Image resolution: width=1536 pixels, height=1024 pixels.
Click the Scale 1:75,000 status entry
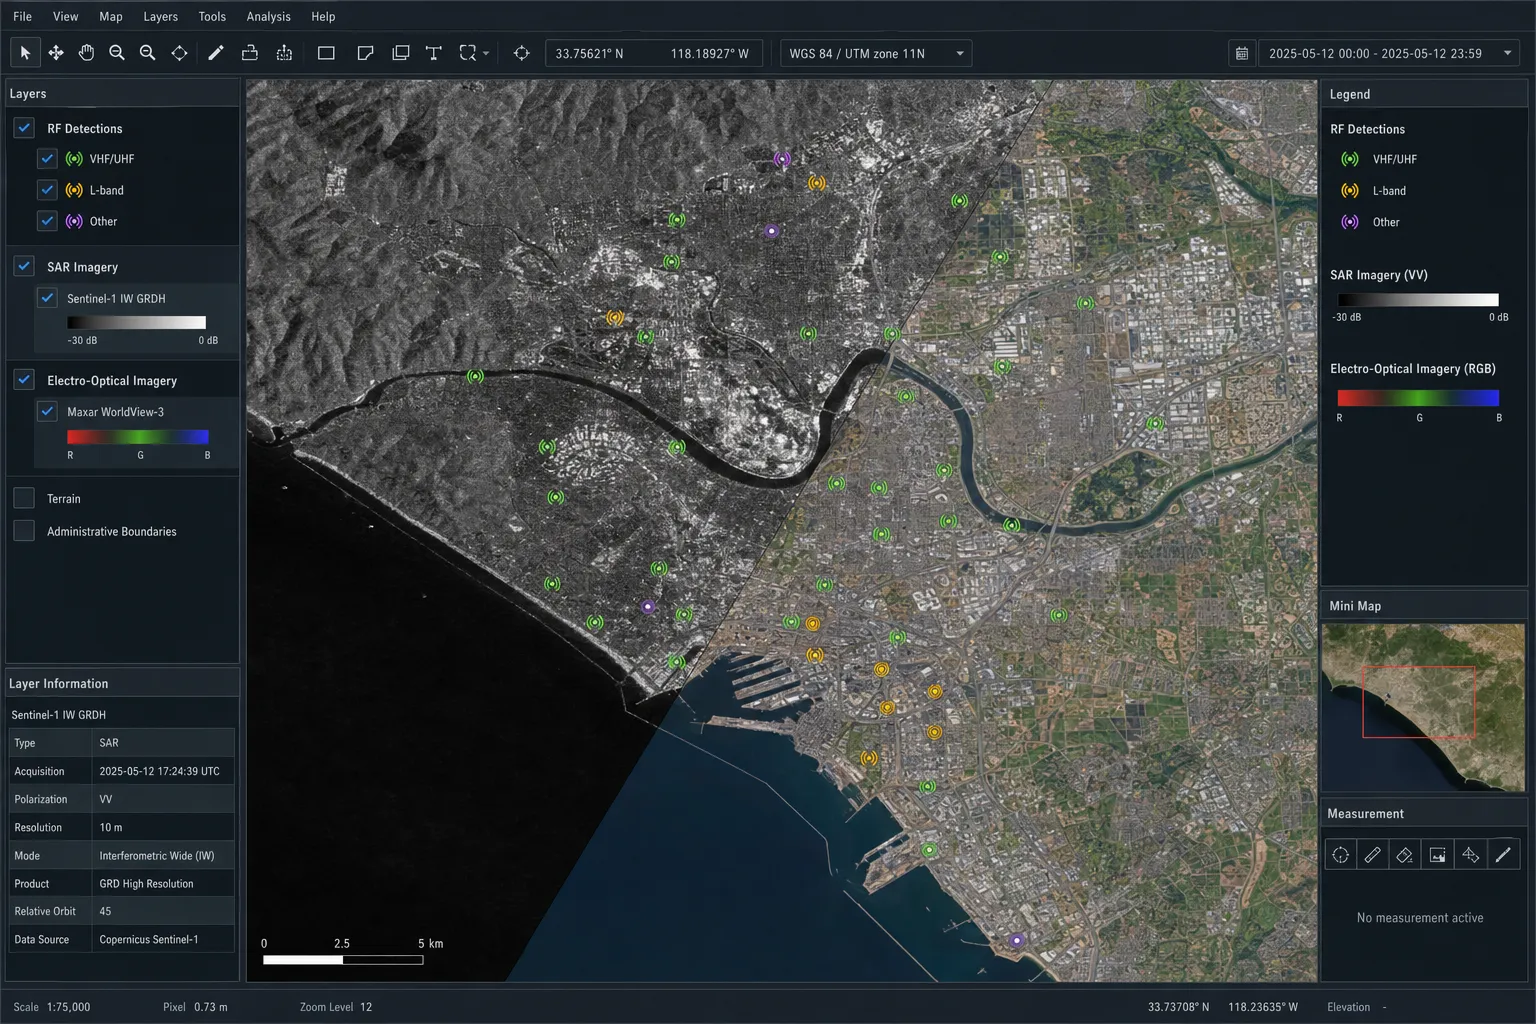pos(52,1007)
